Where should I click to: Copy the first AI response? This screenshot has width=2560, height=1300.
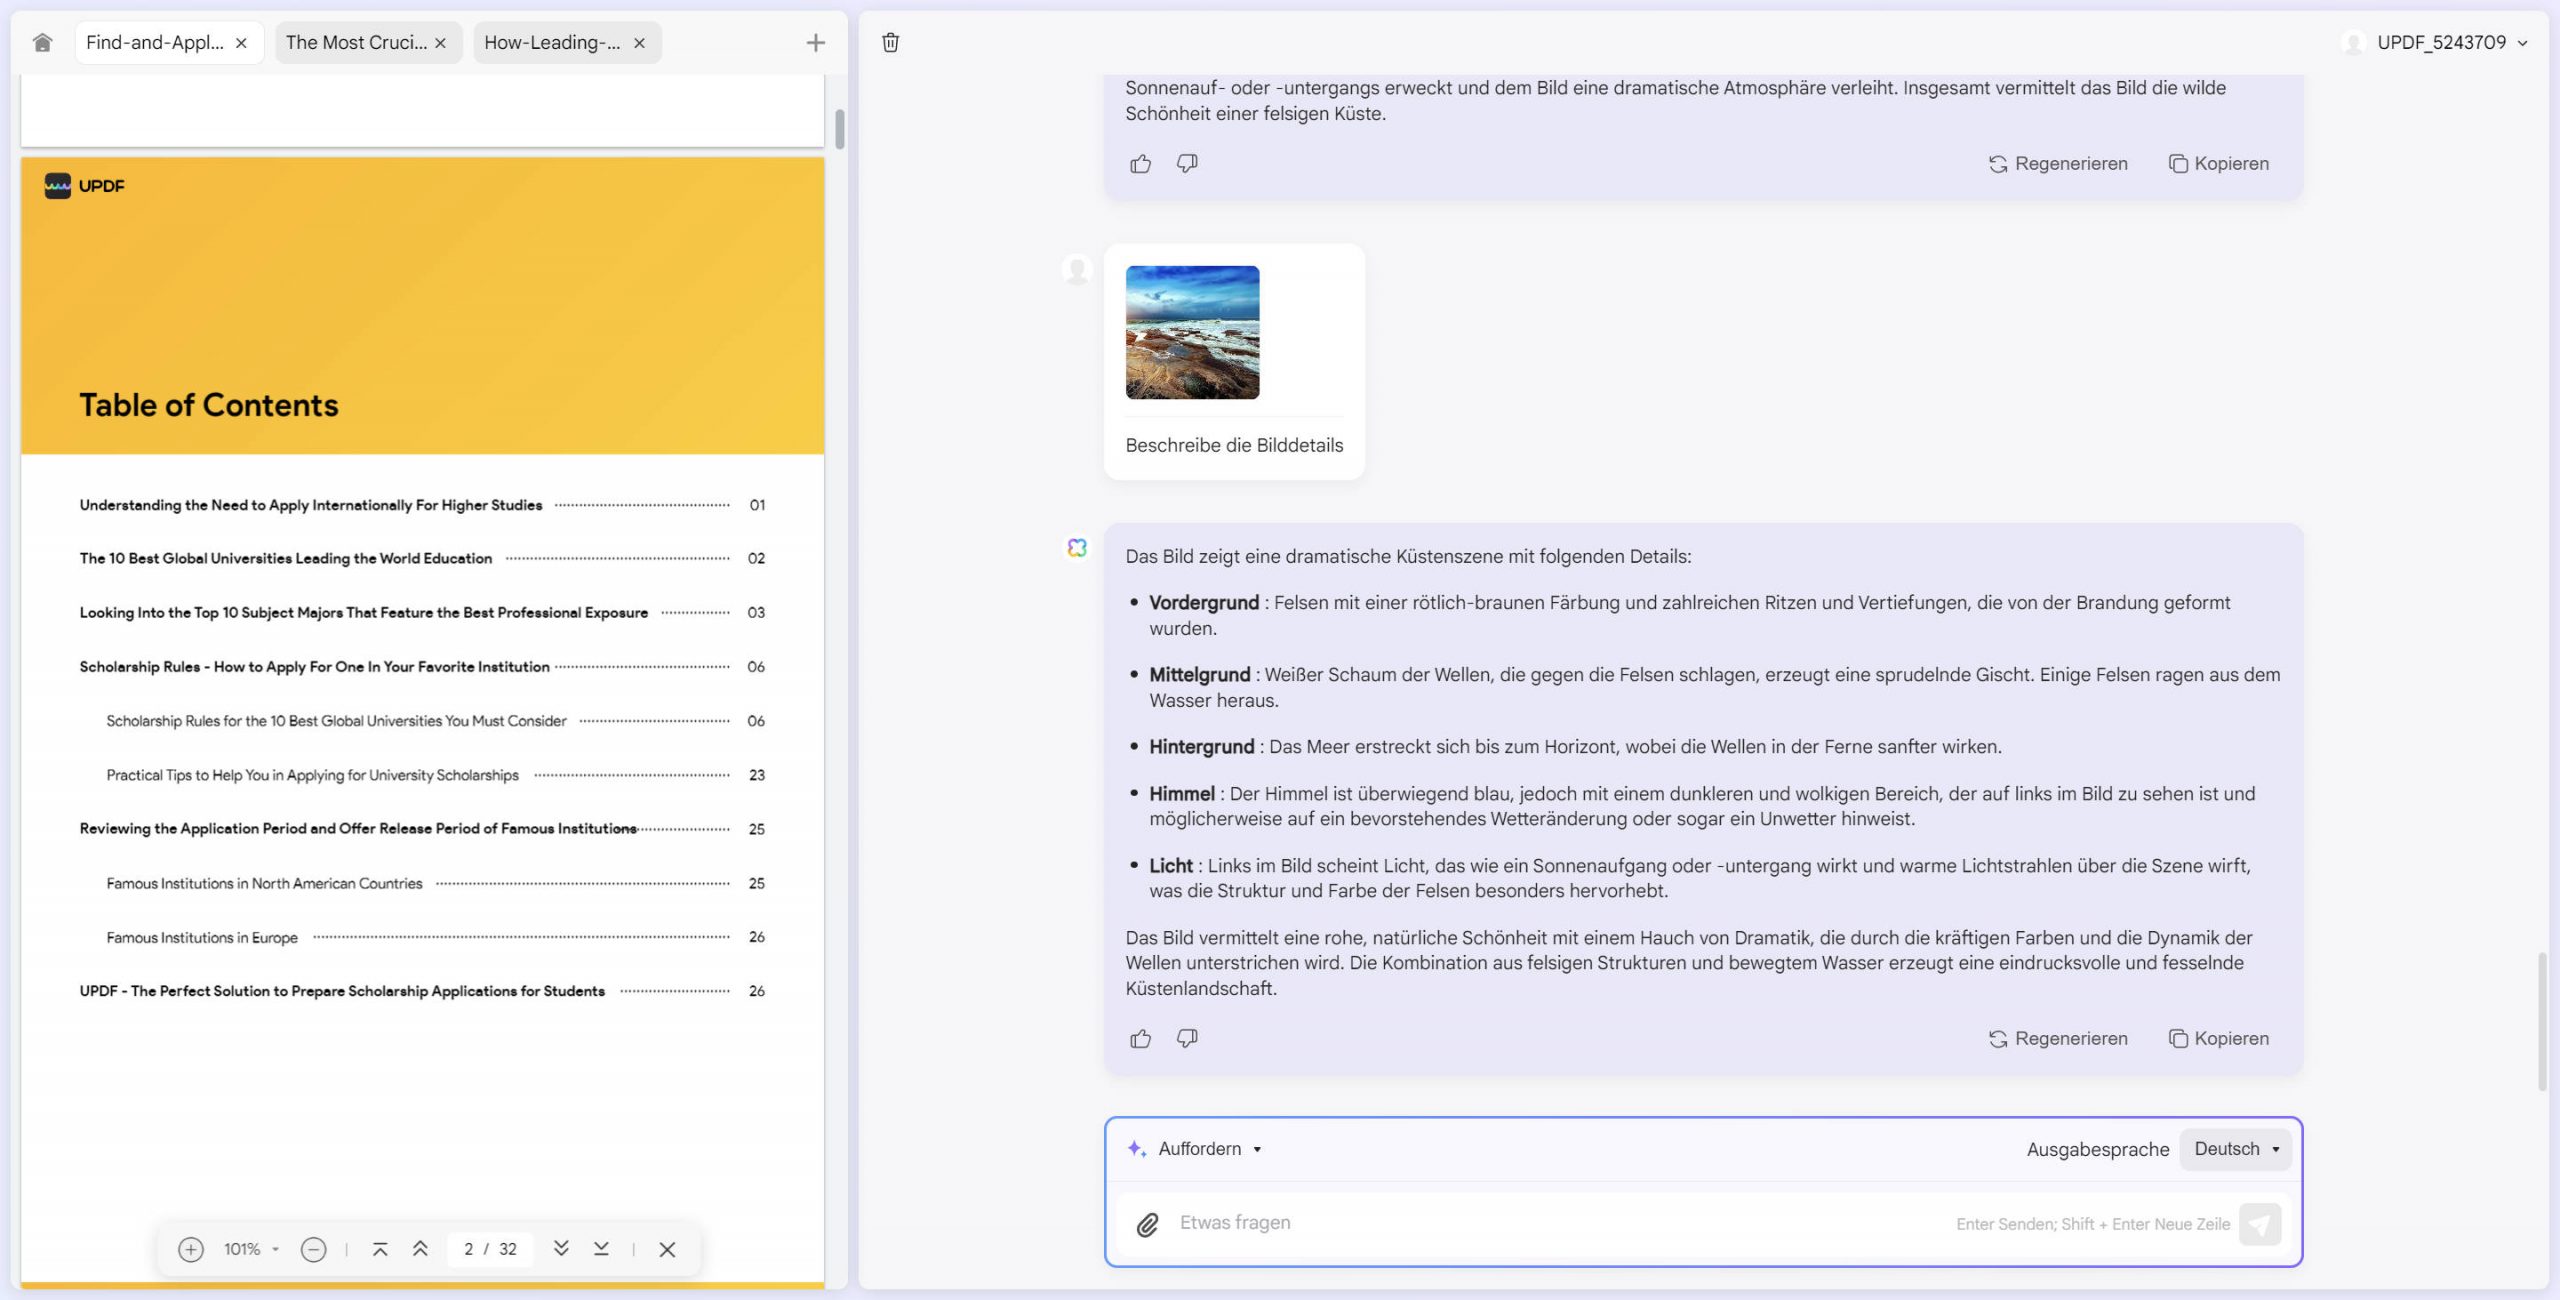(2219, 164)
